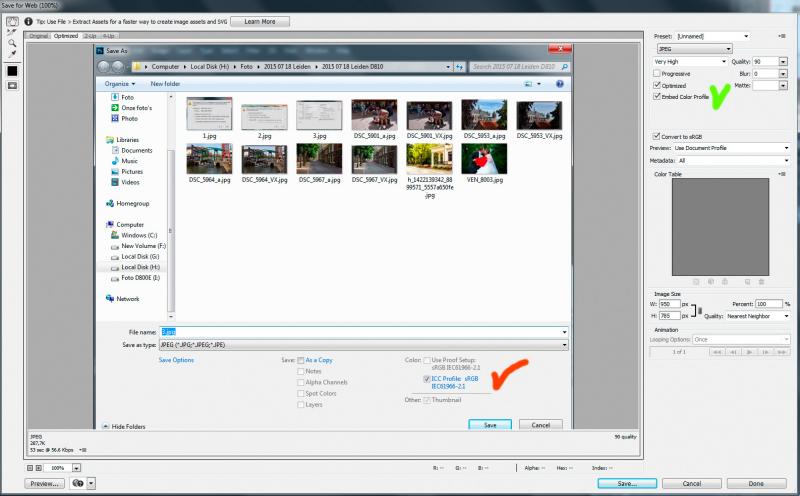Click the Back arrow in Save As
The width and height of the screenshot is (800, 496).
coord(104,67)
